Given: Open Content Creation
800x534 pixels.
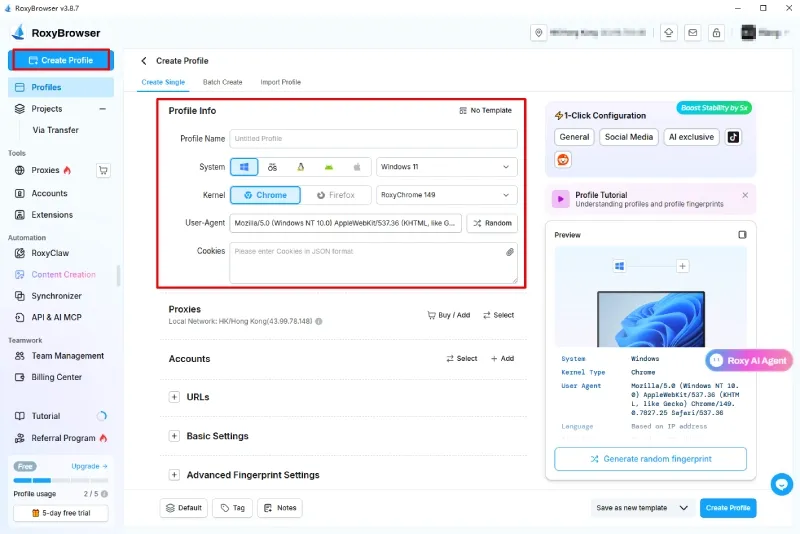Looking at the screenshot, I should (63, 274).
